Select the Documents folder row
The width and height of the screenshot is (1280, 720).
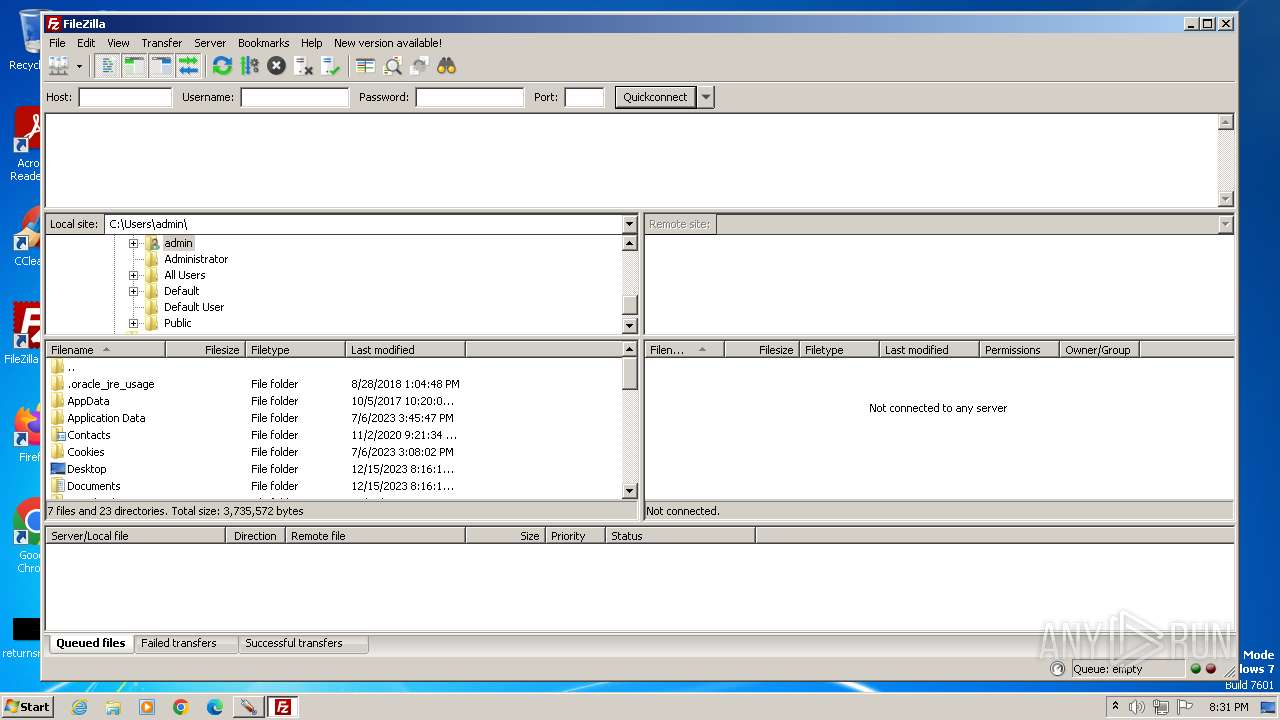click(x=334, y=486)
